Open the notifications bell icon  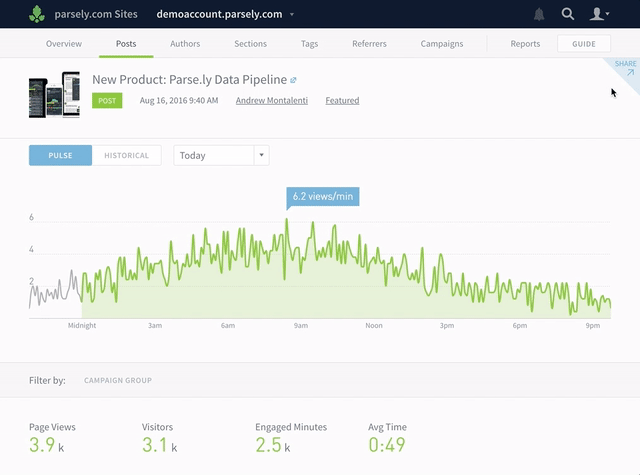(x=540, y=14)
